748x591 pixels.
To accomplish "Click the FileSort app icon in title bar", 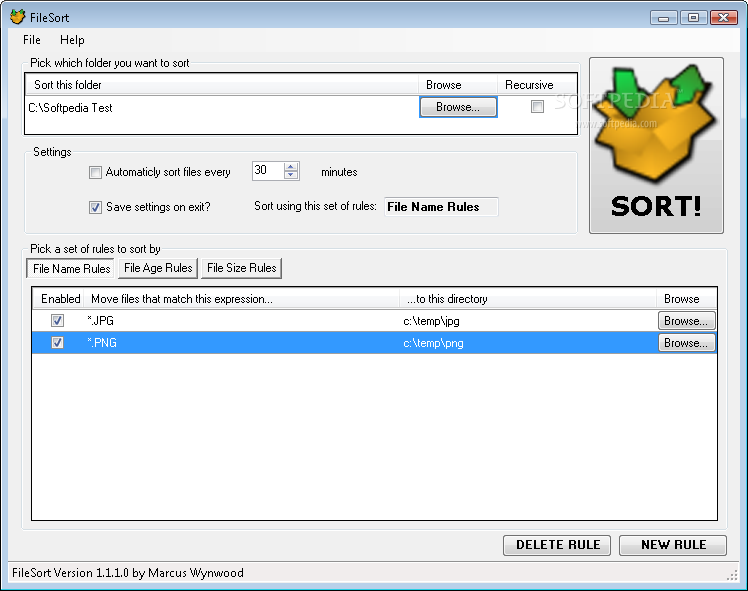I will pyautogui.click(x=18, y=17).
